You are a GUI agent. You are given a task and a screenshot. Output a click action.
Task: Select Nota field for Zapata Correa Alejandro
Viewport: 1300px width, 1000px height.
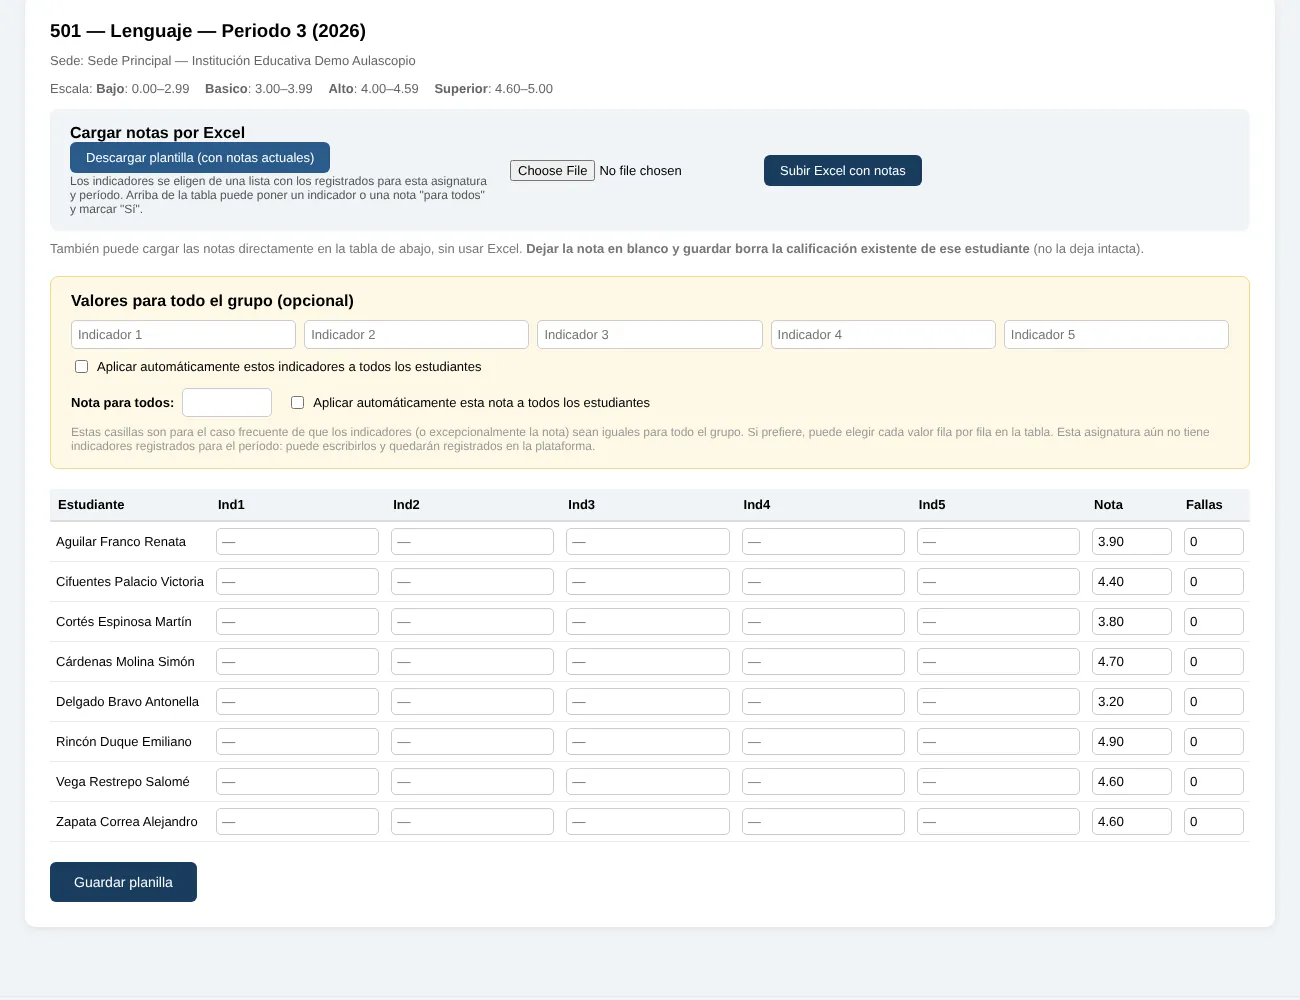1132,822
